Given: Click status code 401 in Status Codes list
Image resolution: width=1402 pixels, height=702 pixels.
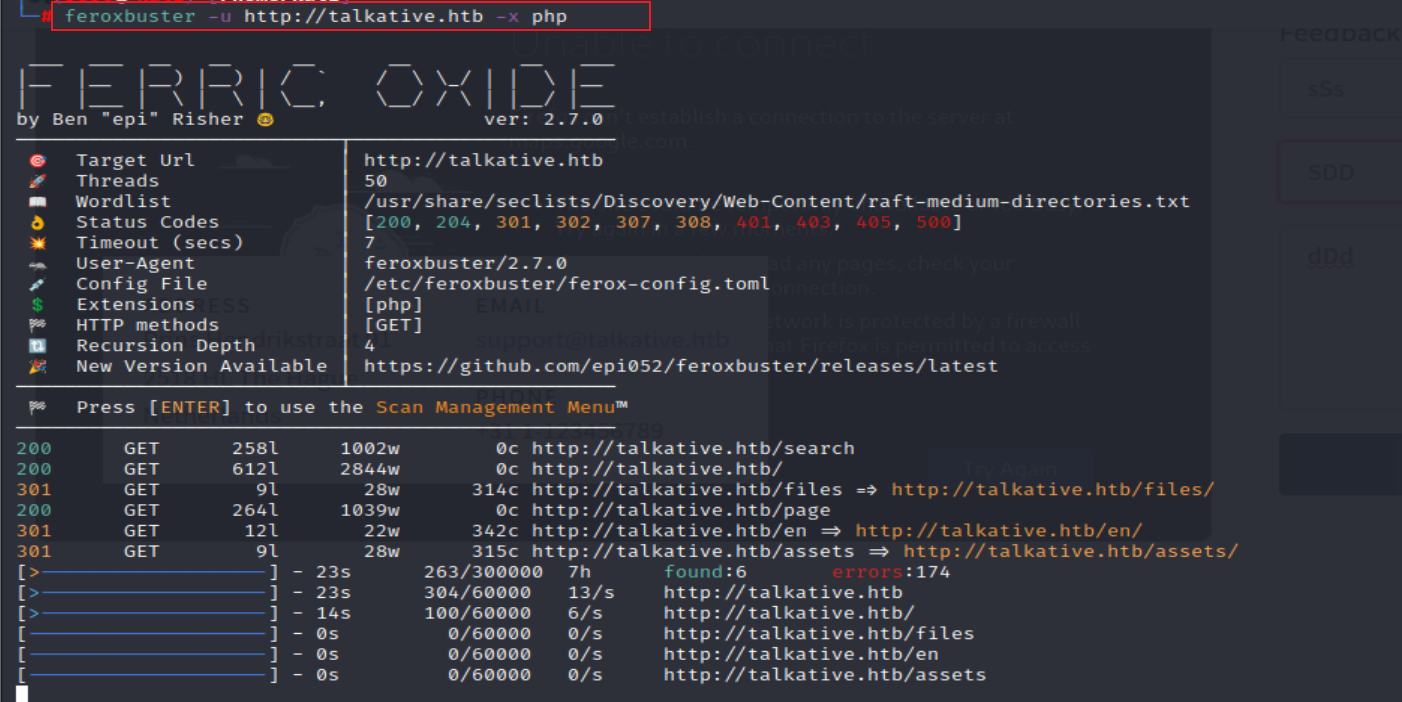Looking at the screenshot, I should [753, 222].
